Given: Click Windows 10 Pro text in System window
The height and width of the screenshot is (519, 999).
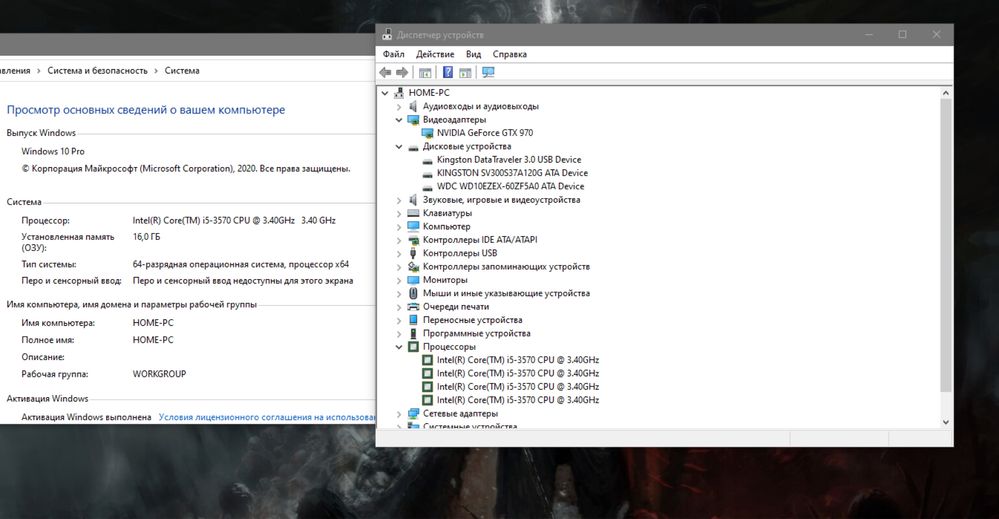Looking at the screenshot, I should pos(53,152).
